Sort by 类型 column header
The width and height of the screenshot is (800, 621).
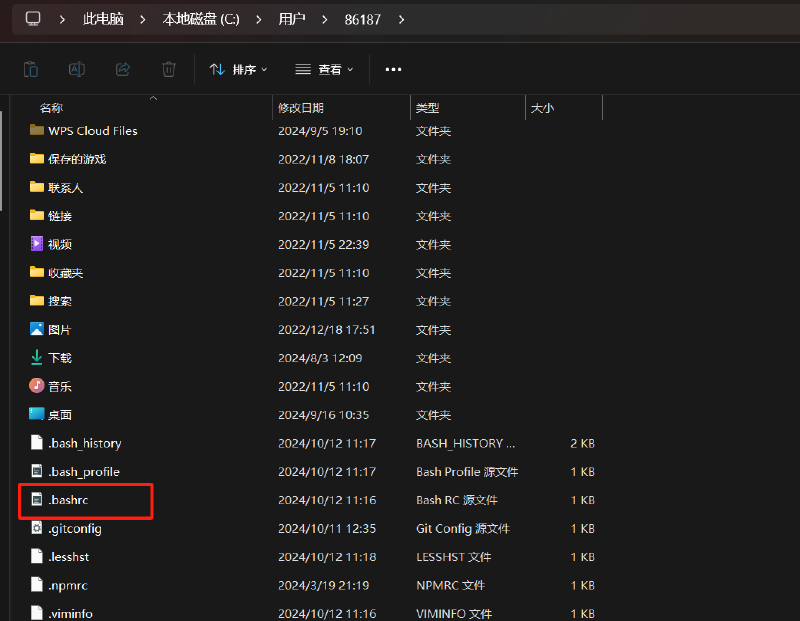tap(428, 108)
